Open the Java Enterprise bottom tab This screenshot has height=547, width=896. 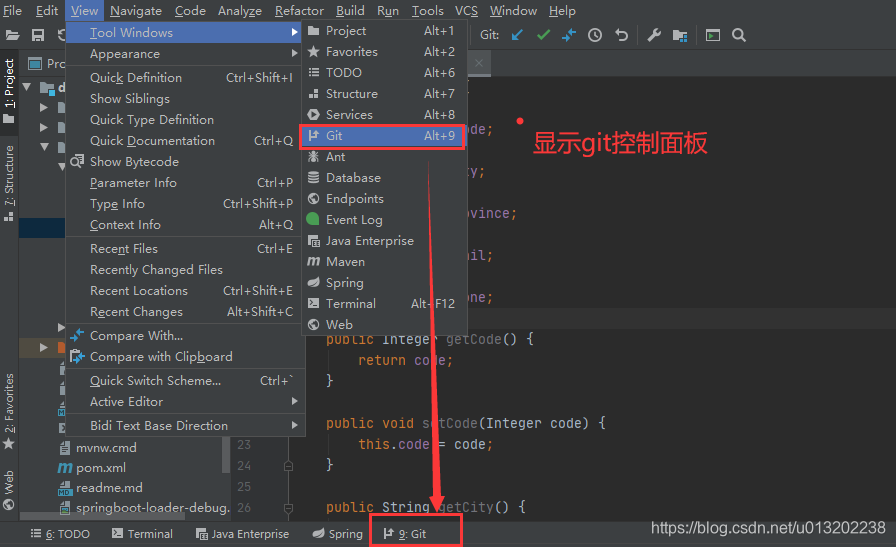coord(242,534)
